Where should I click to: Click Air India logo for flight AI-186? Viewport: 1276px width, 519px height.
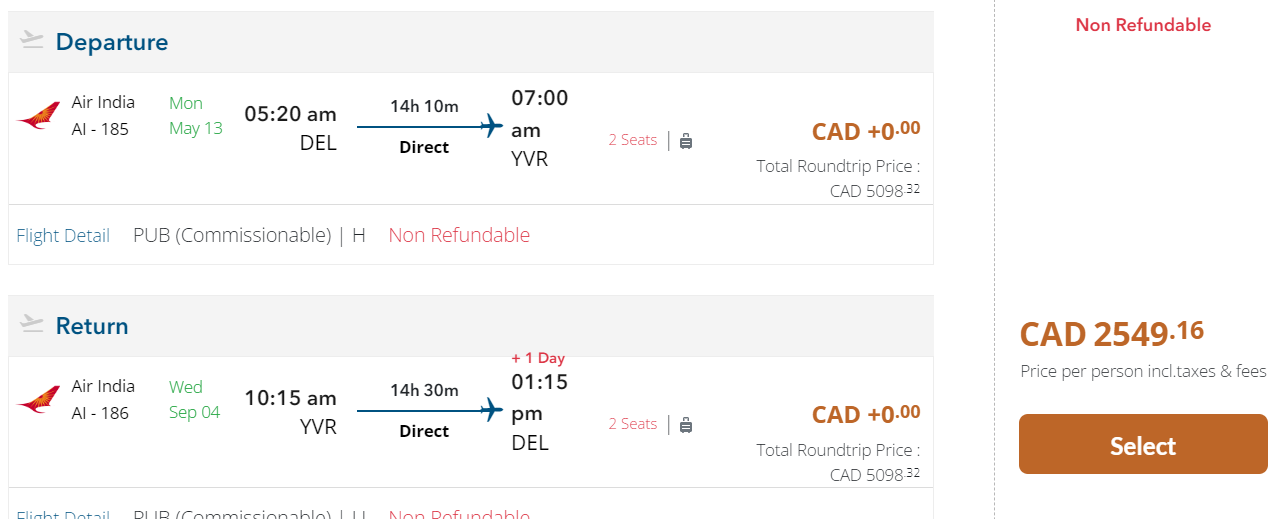pos(39,400)
